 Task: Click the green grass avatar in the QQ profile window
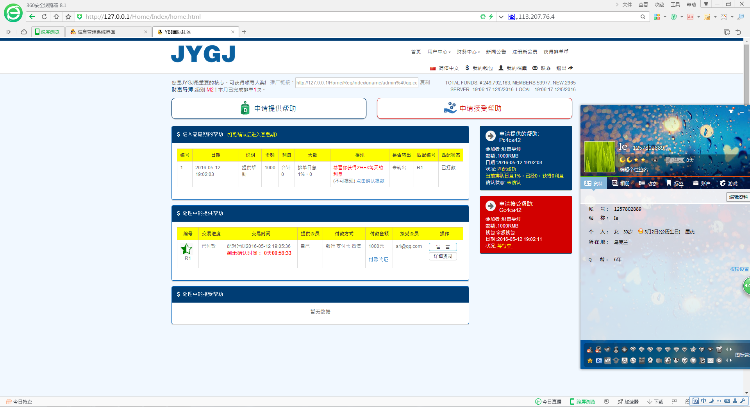[x=599, y=157]
